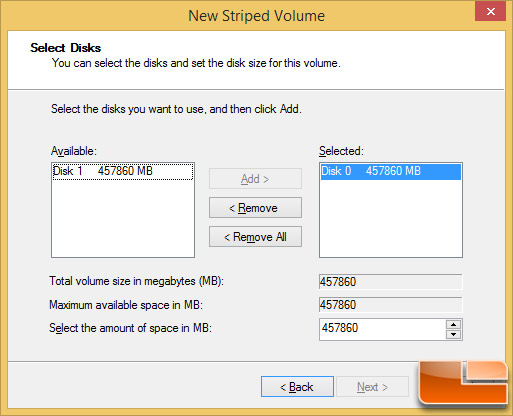Image resolution: width=513 pixels, height=416 pixels.
Task: Click the Maximum available space field
Action: click(x=391, y=305)
